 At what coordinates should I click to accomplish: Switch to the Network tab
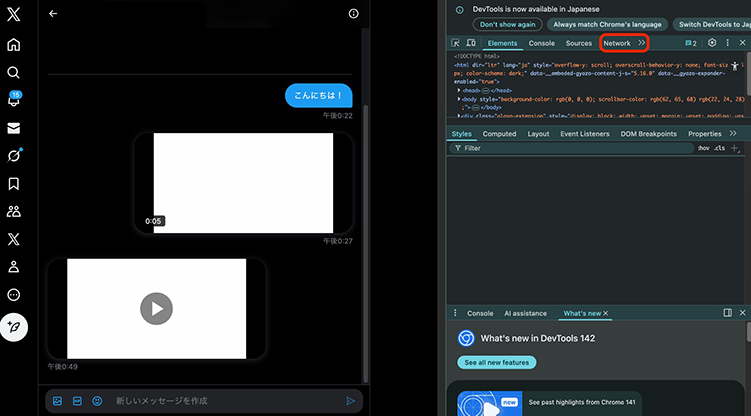(x=616, y=43)
